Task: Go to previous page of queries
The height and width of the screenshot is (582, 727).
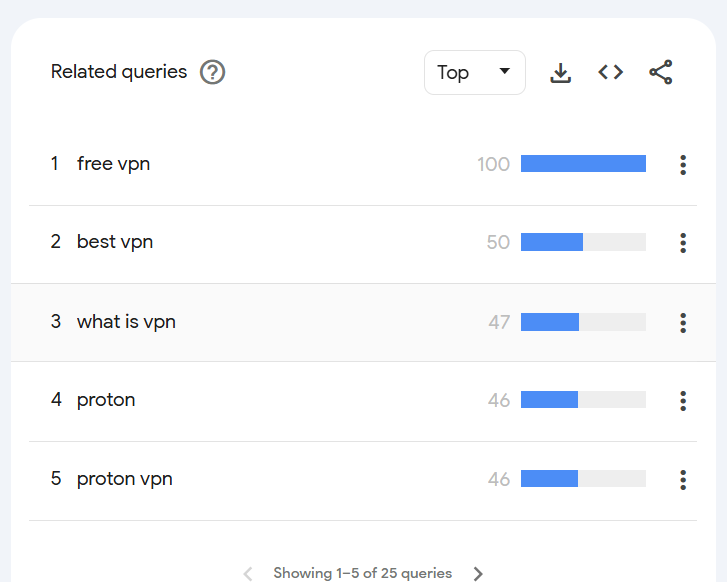Action: tap(248, 573)
